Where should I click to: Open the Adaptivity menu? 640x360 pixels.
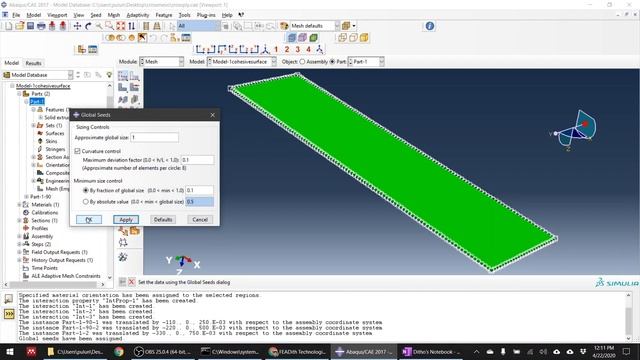[x=138, y=15]
